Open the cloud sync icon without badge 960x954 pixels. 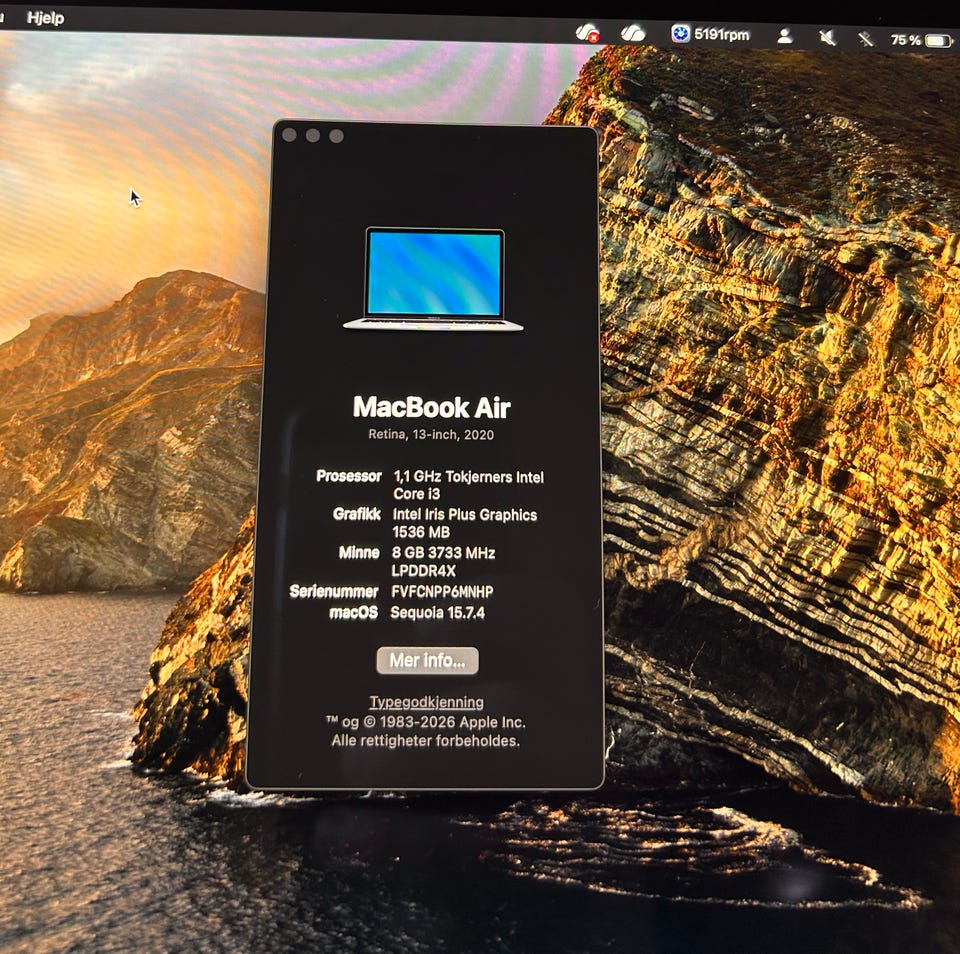tap(633, 33)
